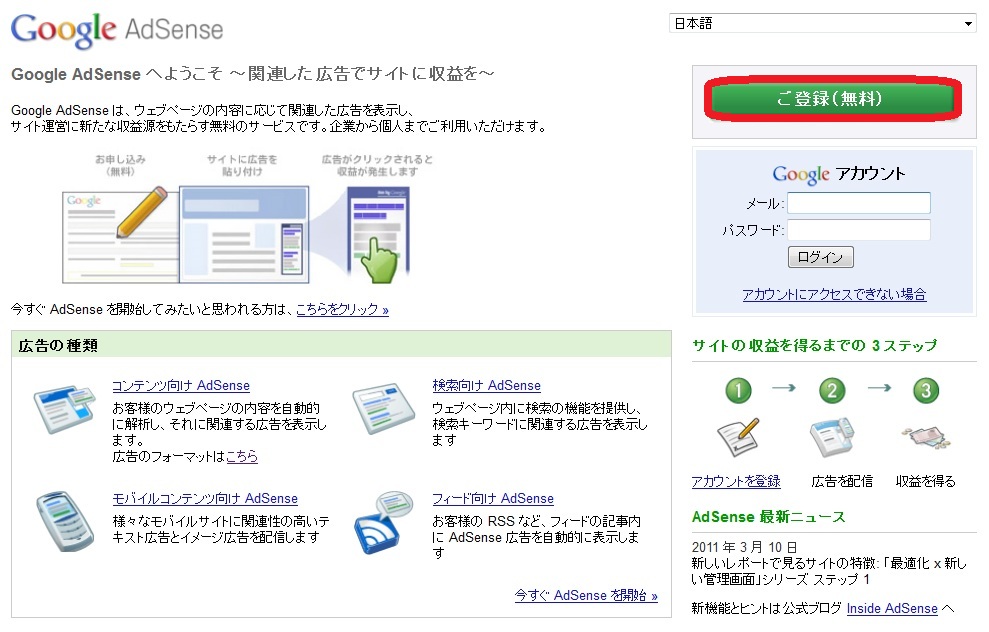Click the step 1 notepad pencil icon
This screenshot has width=989, height=632.
[x=737, y=437]
